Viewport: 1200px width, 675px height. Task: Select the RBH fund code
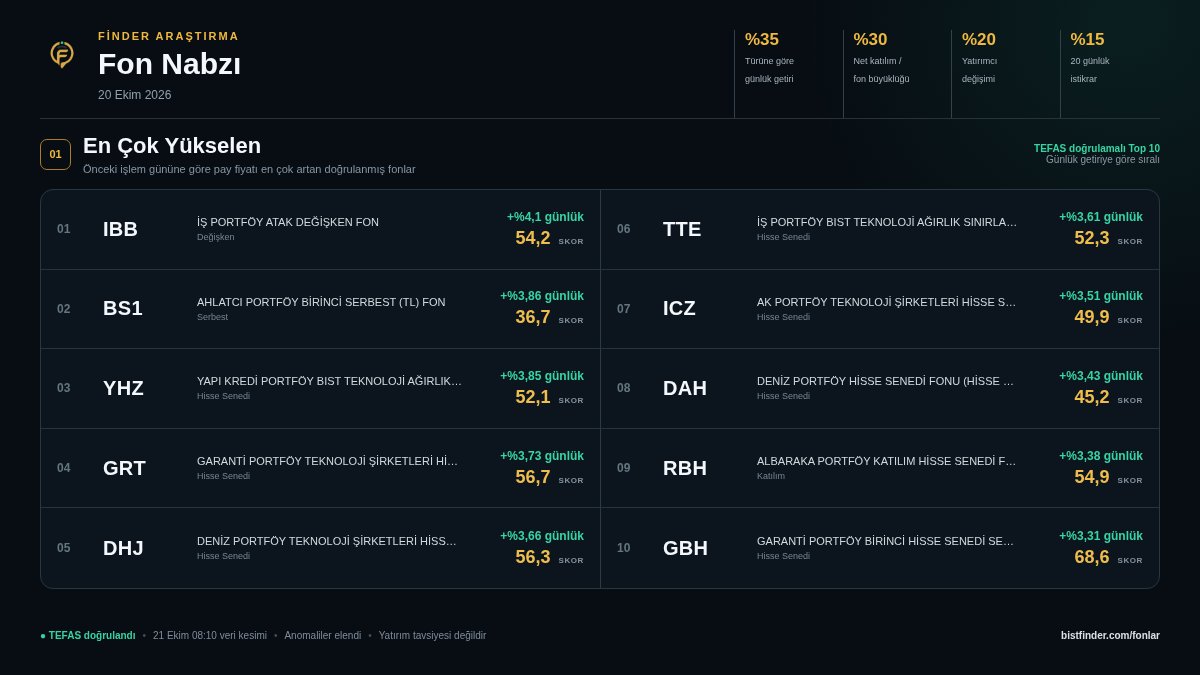pyautogui.click(x=685, y=468)
